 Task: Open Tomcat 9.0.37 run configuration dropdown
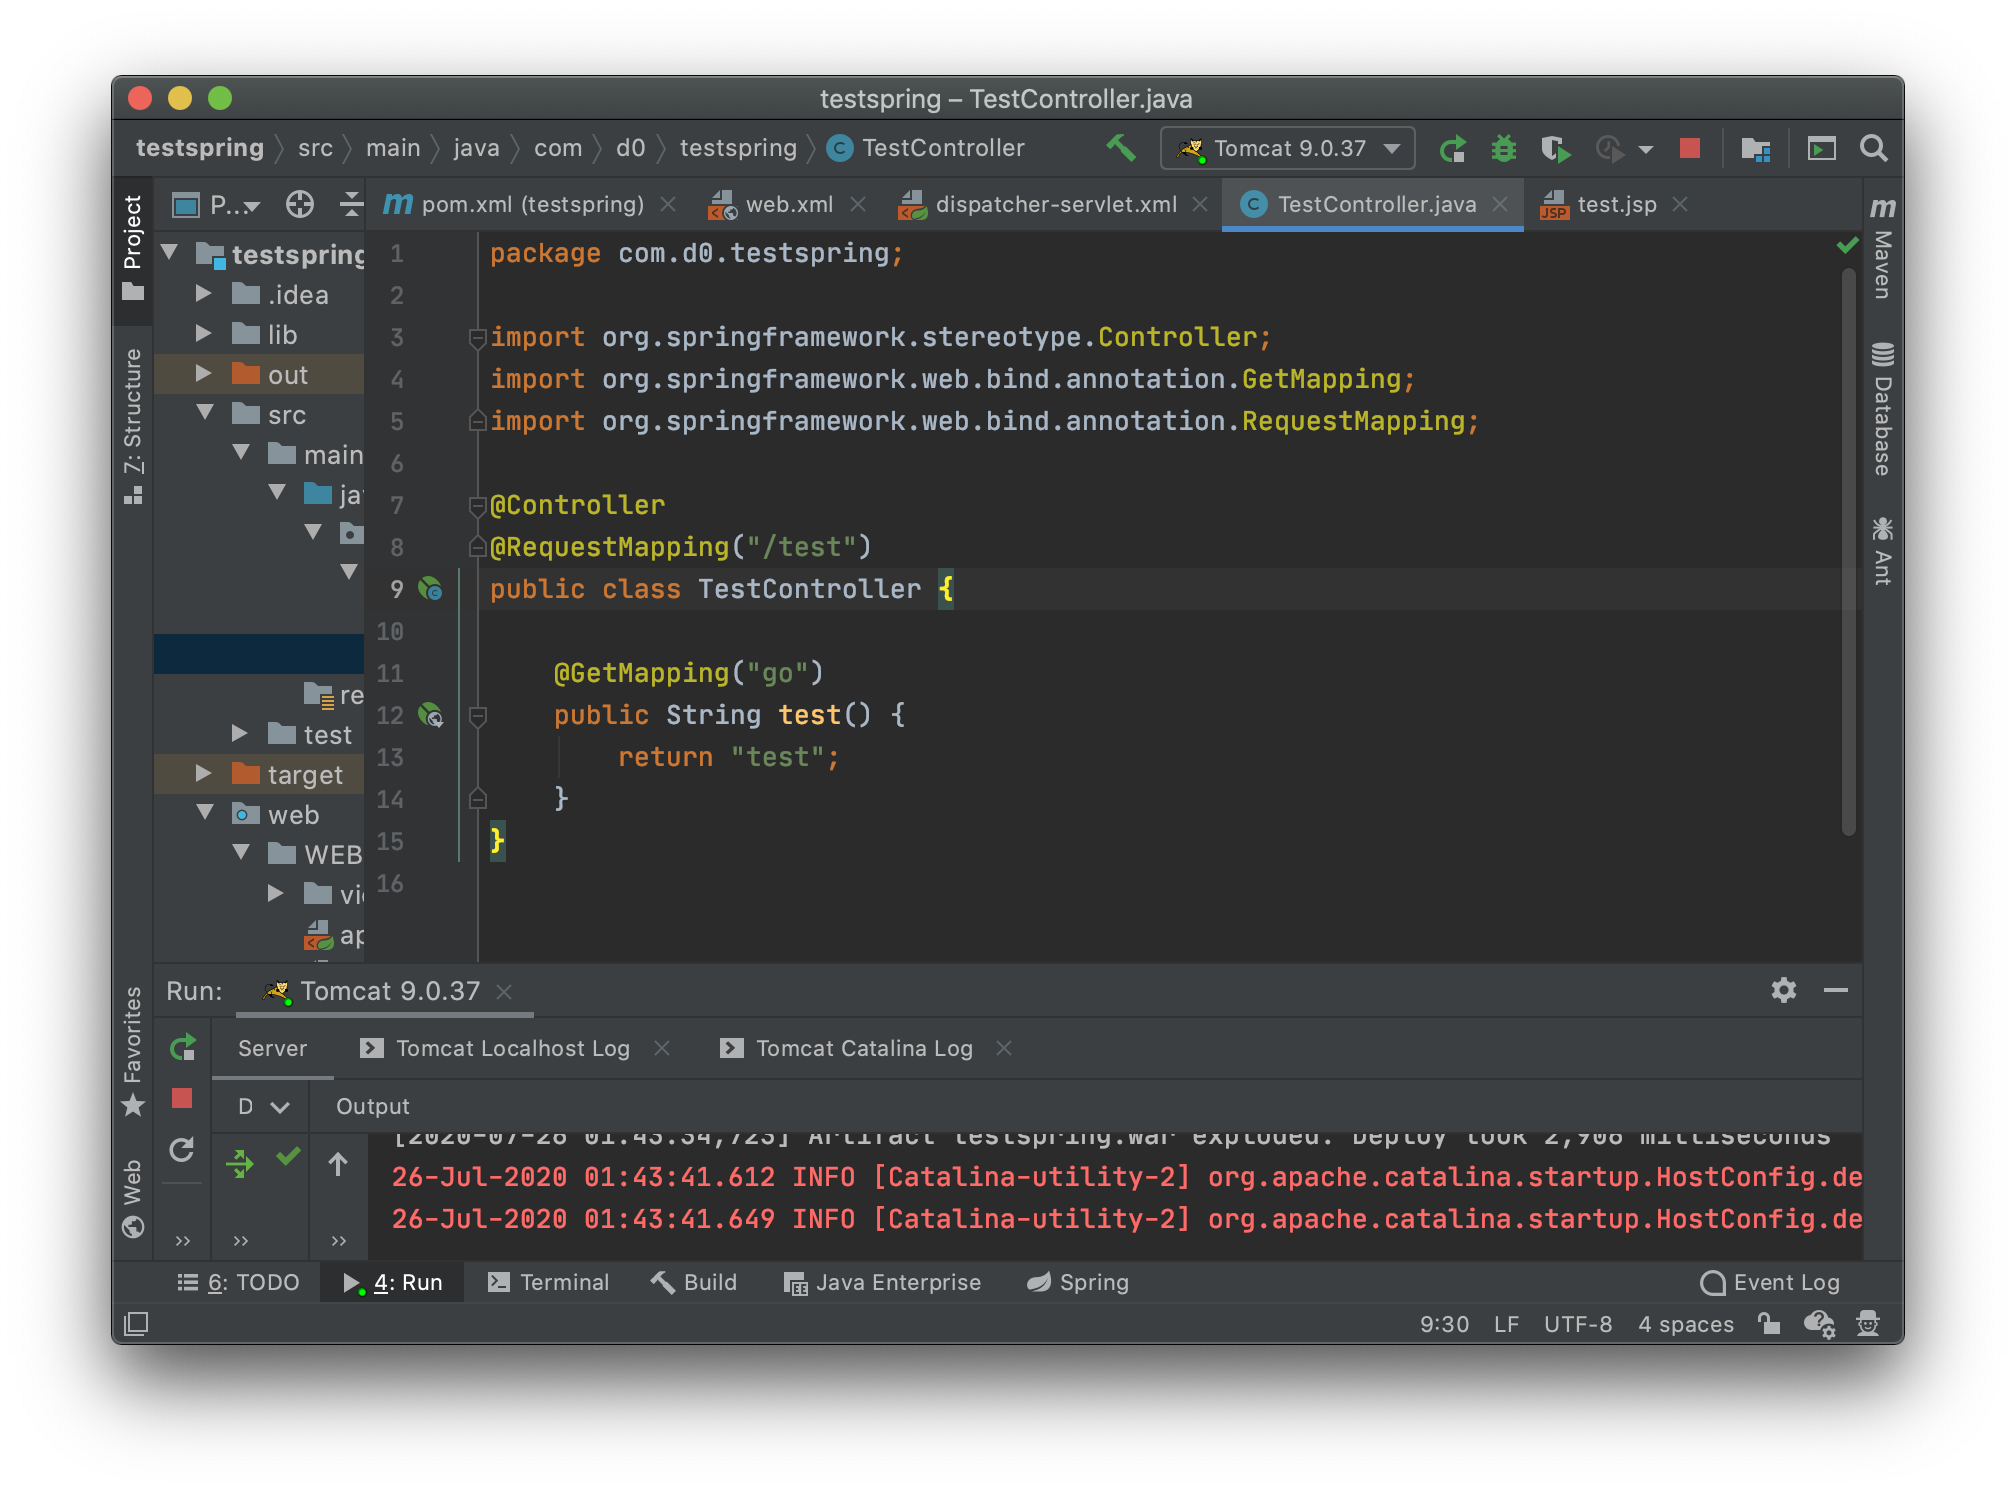coord(1288,149)
